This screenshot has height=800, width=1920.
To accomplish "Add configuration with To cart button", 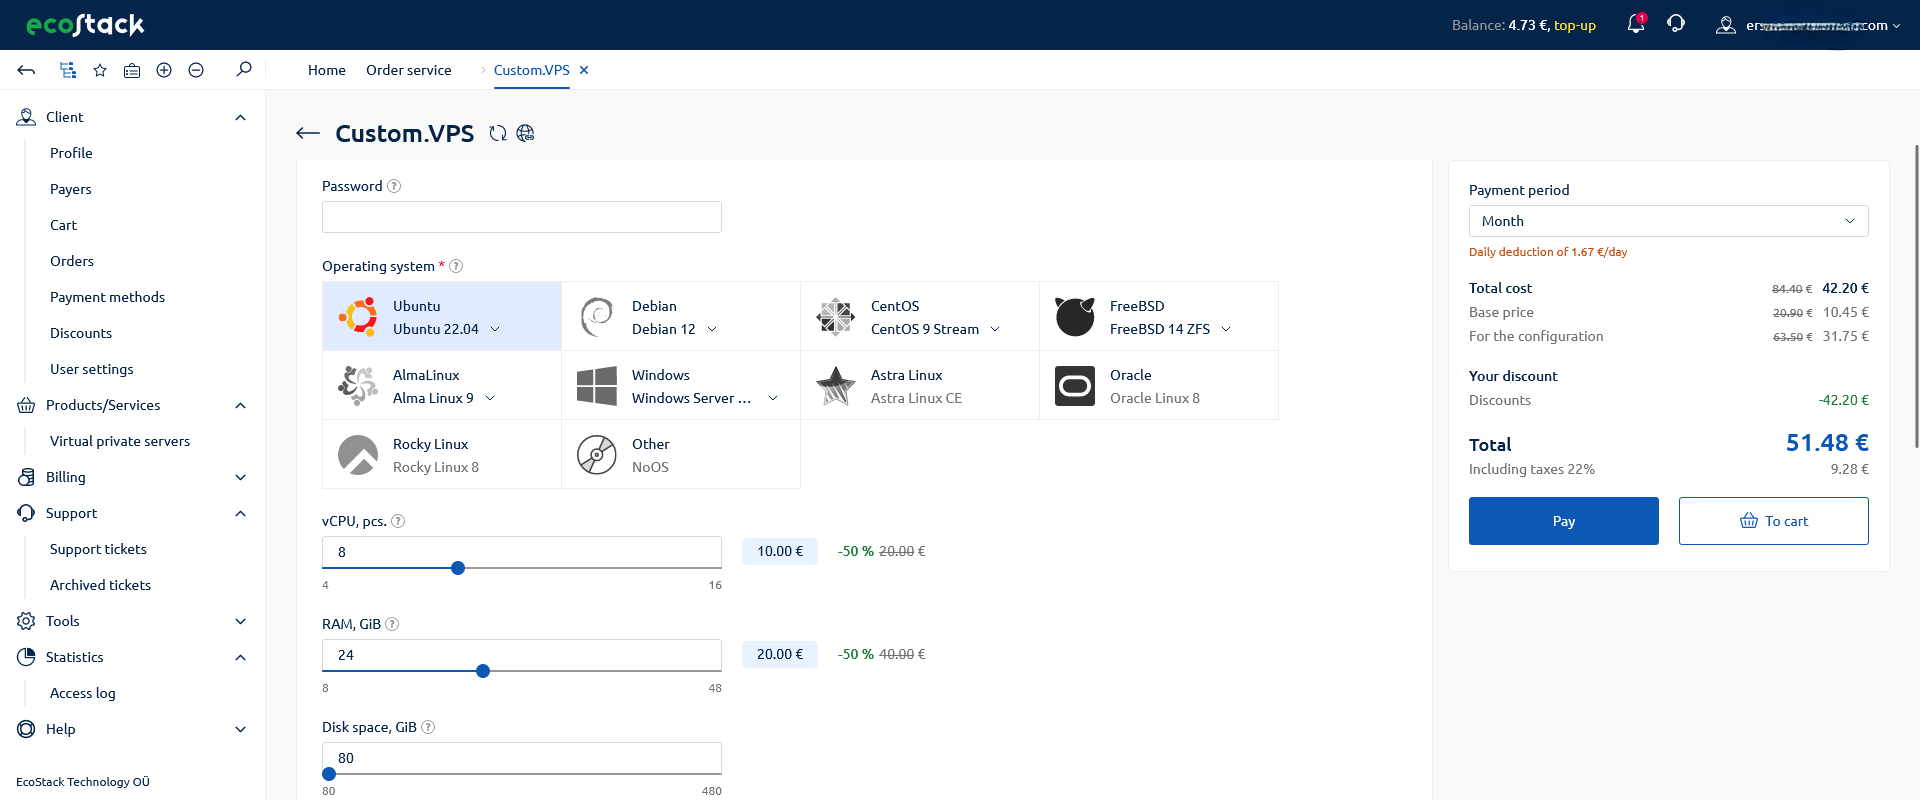I will pyautogui.click(x=1774, y=521).
